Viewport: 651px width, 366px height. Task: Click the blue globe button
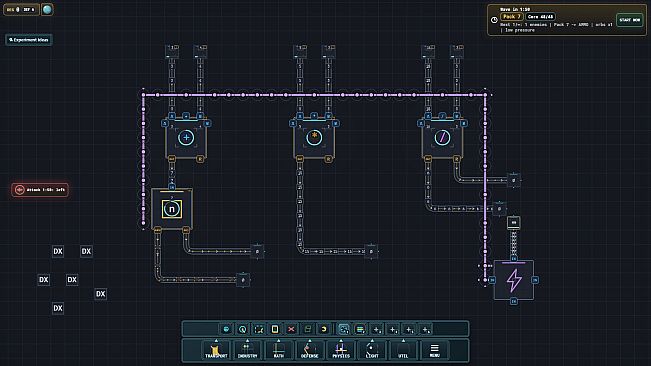pos(47,9)
